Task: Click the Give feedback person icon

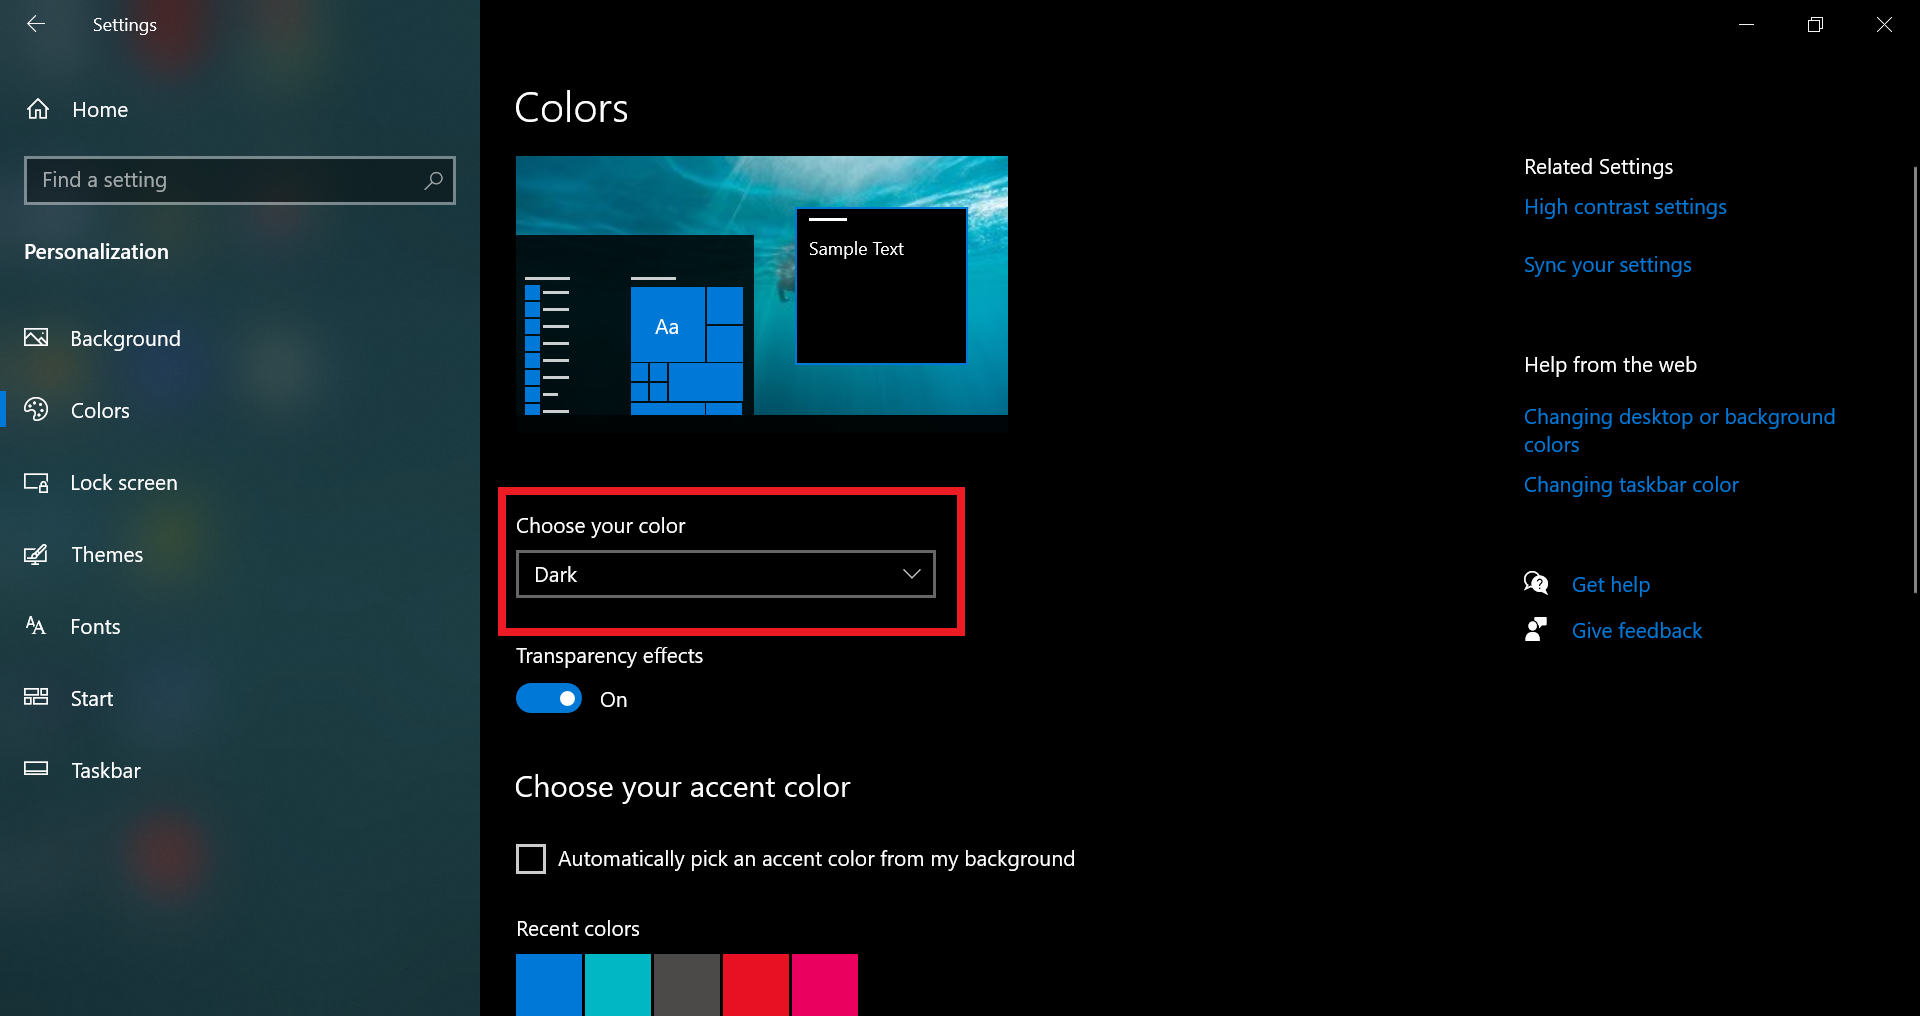Action: pos(1536,629)
